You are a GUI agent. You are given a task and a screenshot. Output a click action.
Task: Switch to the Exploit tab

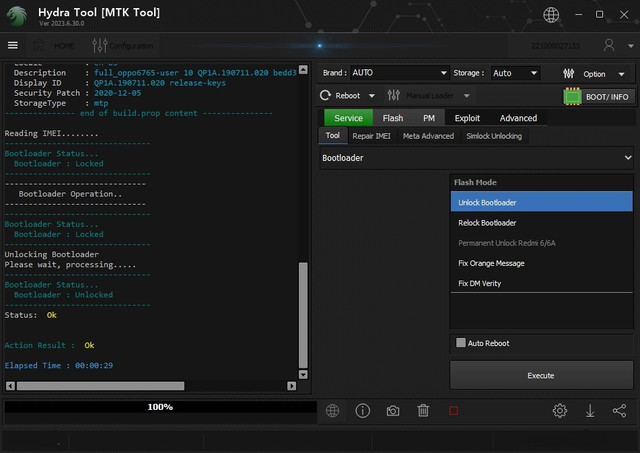467,118
